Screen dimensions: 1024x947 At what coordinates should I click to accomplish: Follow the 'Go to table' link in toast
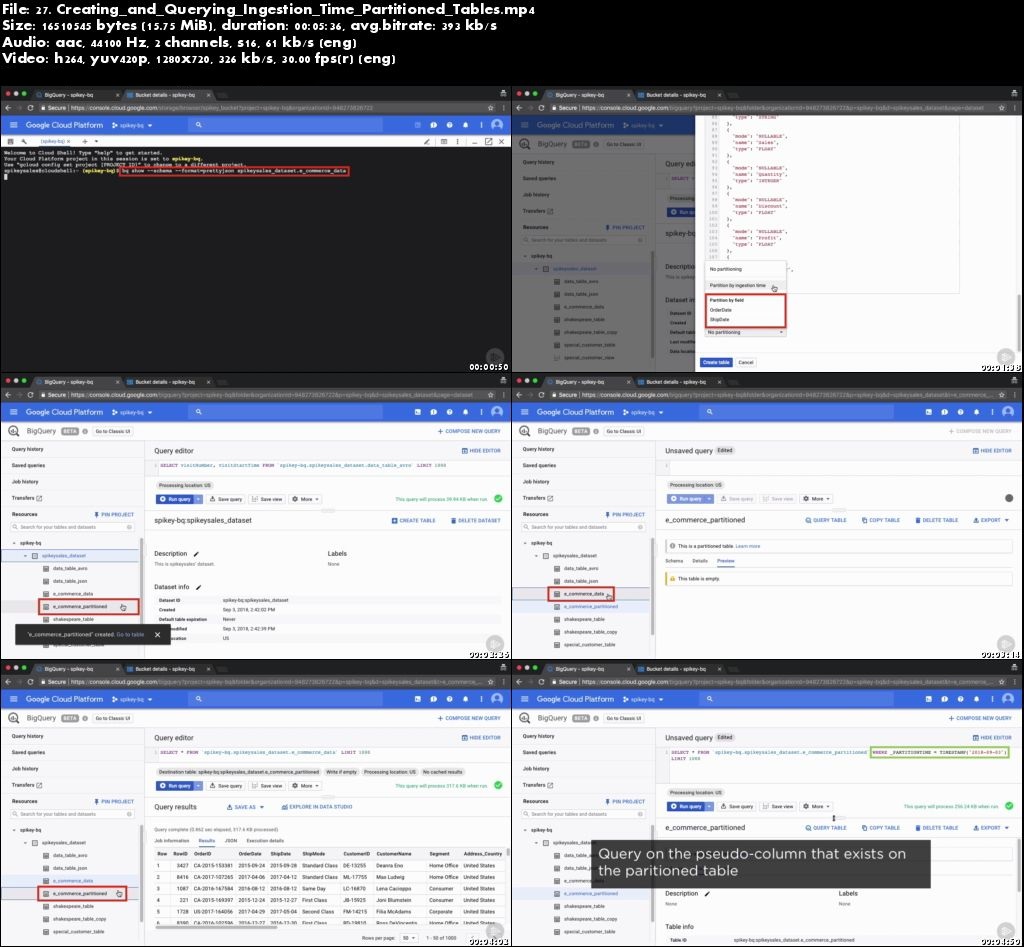click(130, 635)
